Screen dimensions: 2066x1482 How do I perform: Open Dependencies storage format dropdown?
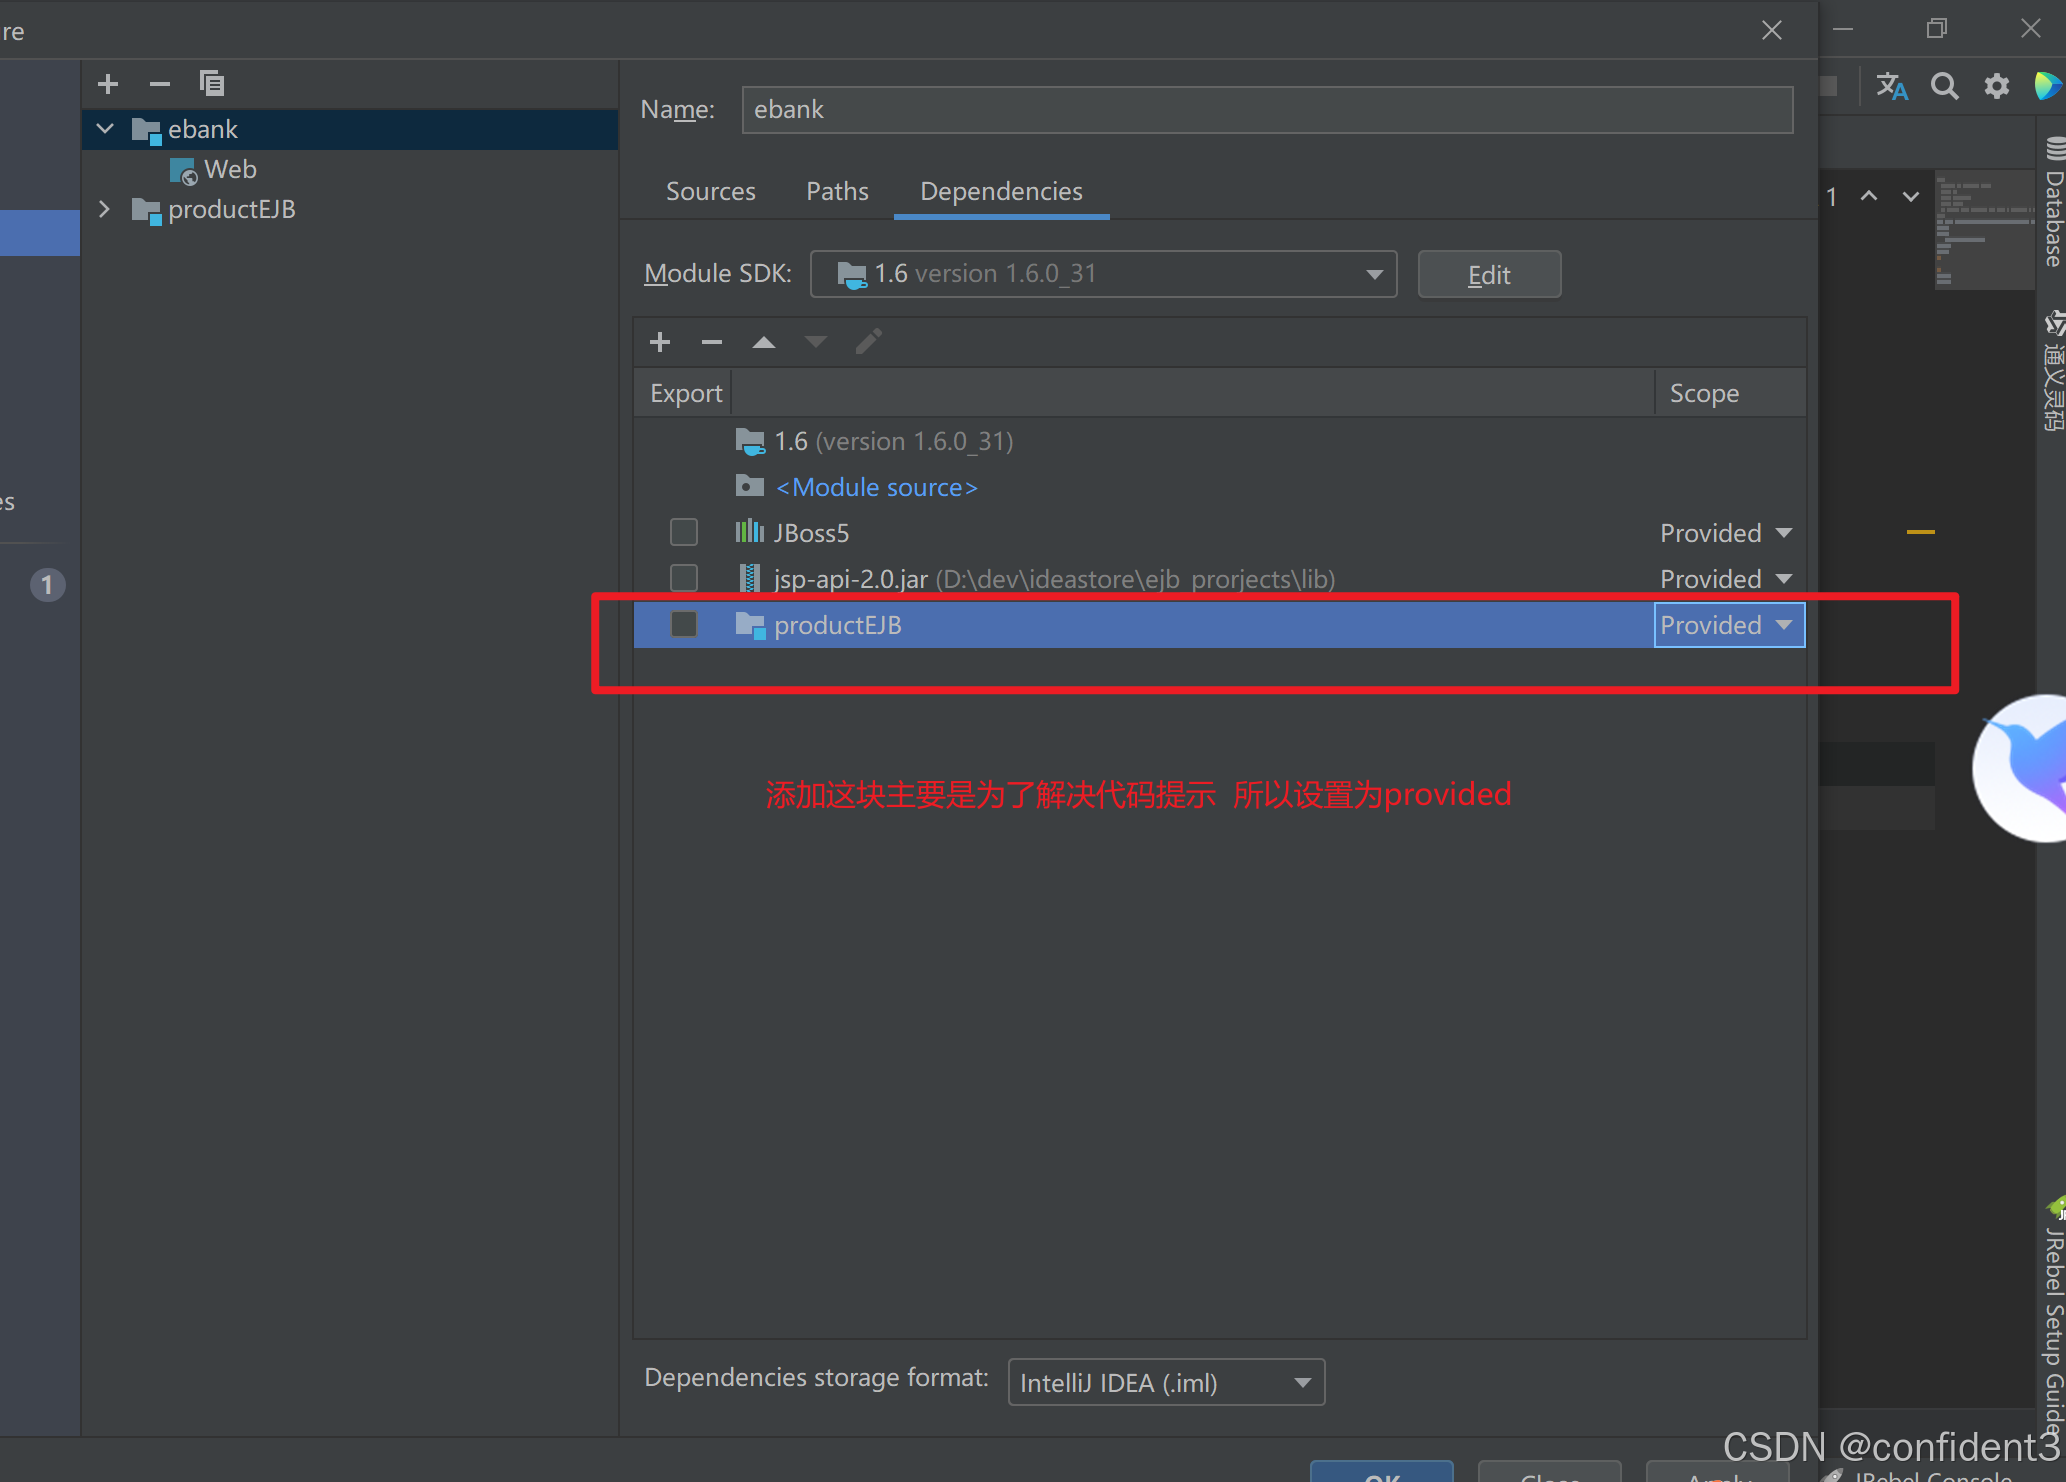(x=1166, y=1382)
